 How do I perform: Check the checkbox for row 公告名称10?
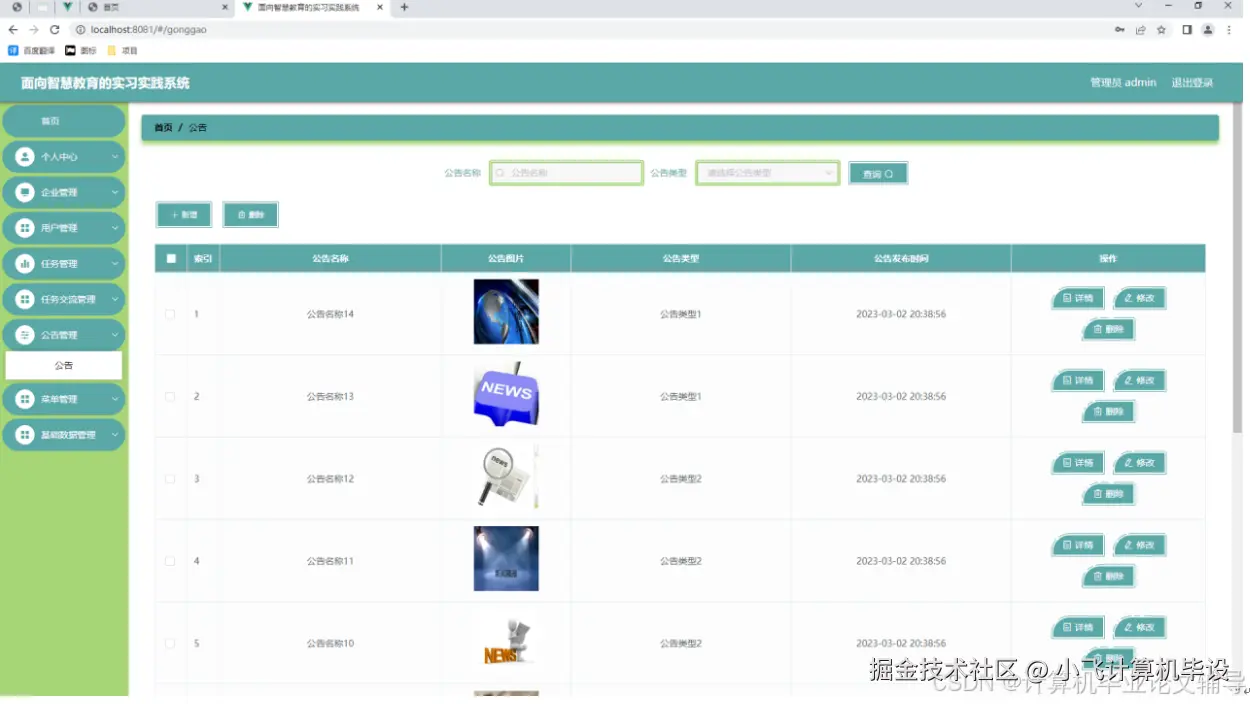170,643
